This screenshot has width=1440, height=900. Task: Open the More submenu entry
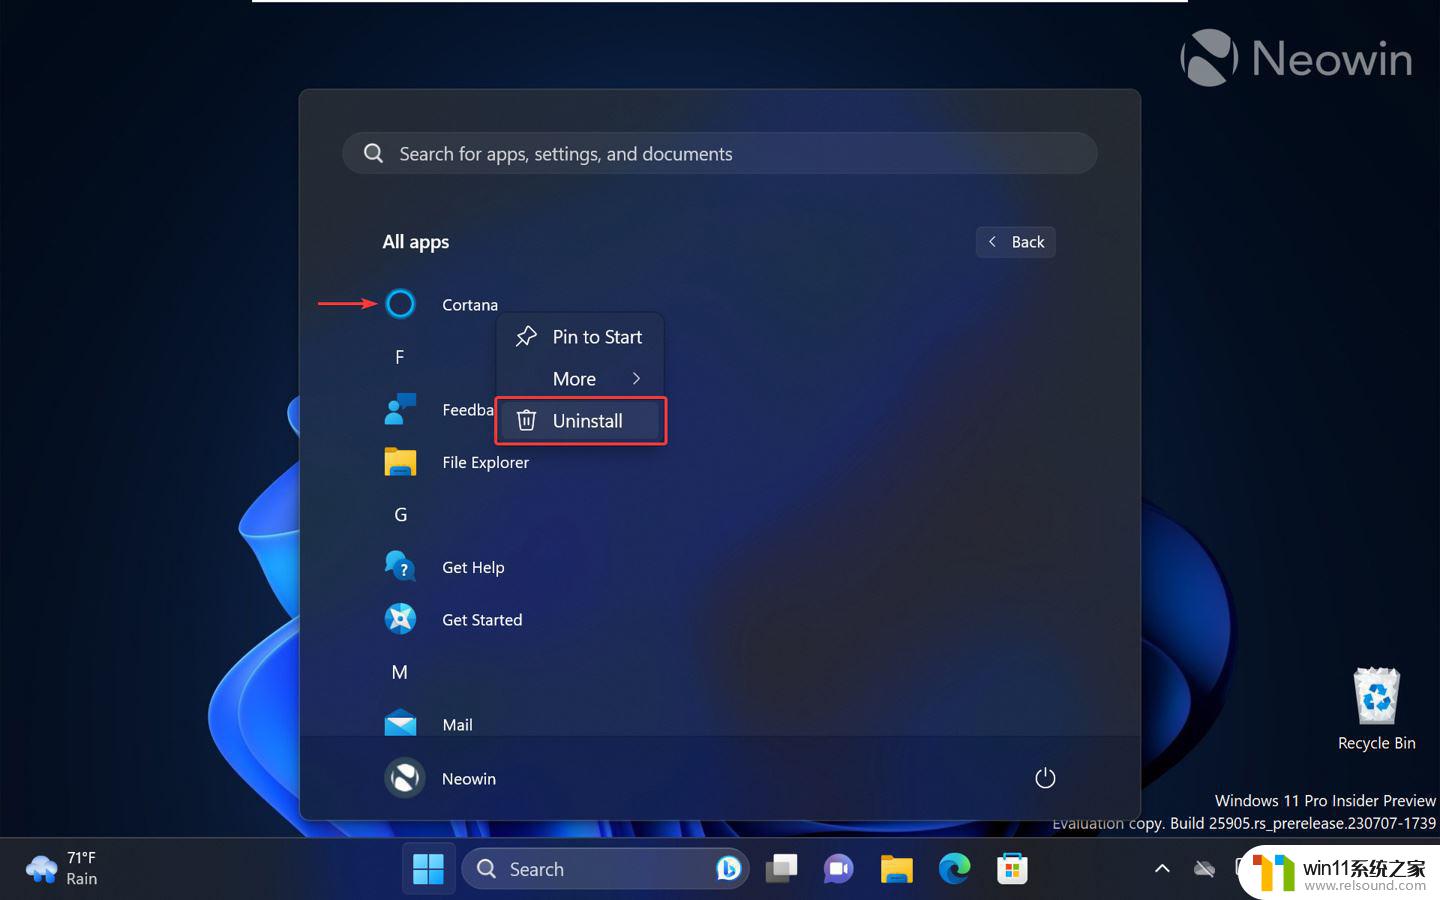point(580,379)
